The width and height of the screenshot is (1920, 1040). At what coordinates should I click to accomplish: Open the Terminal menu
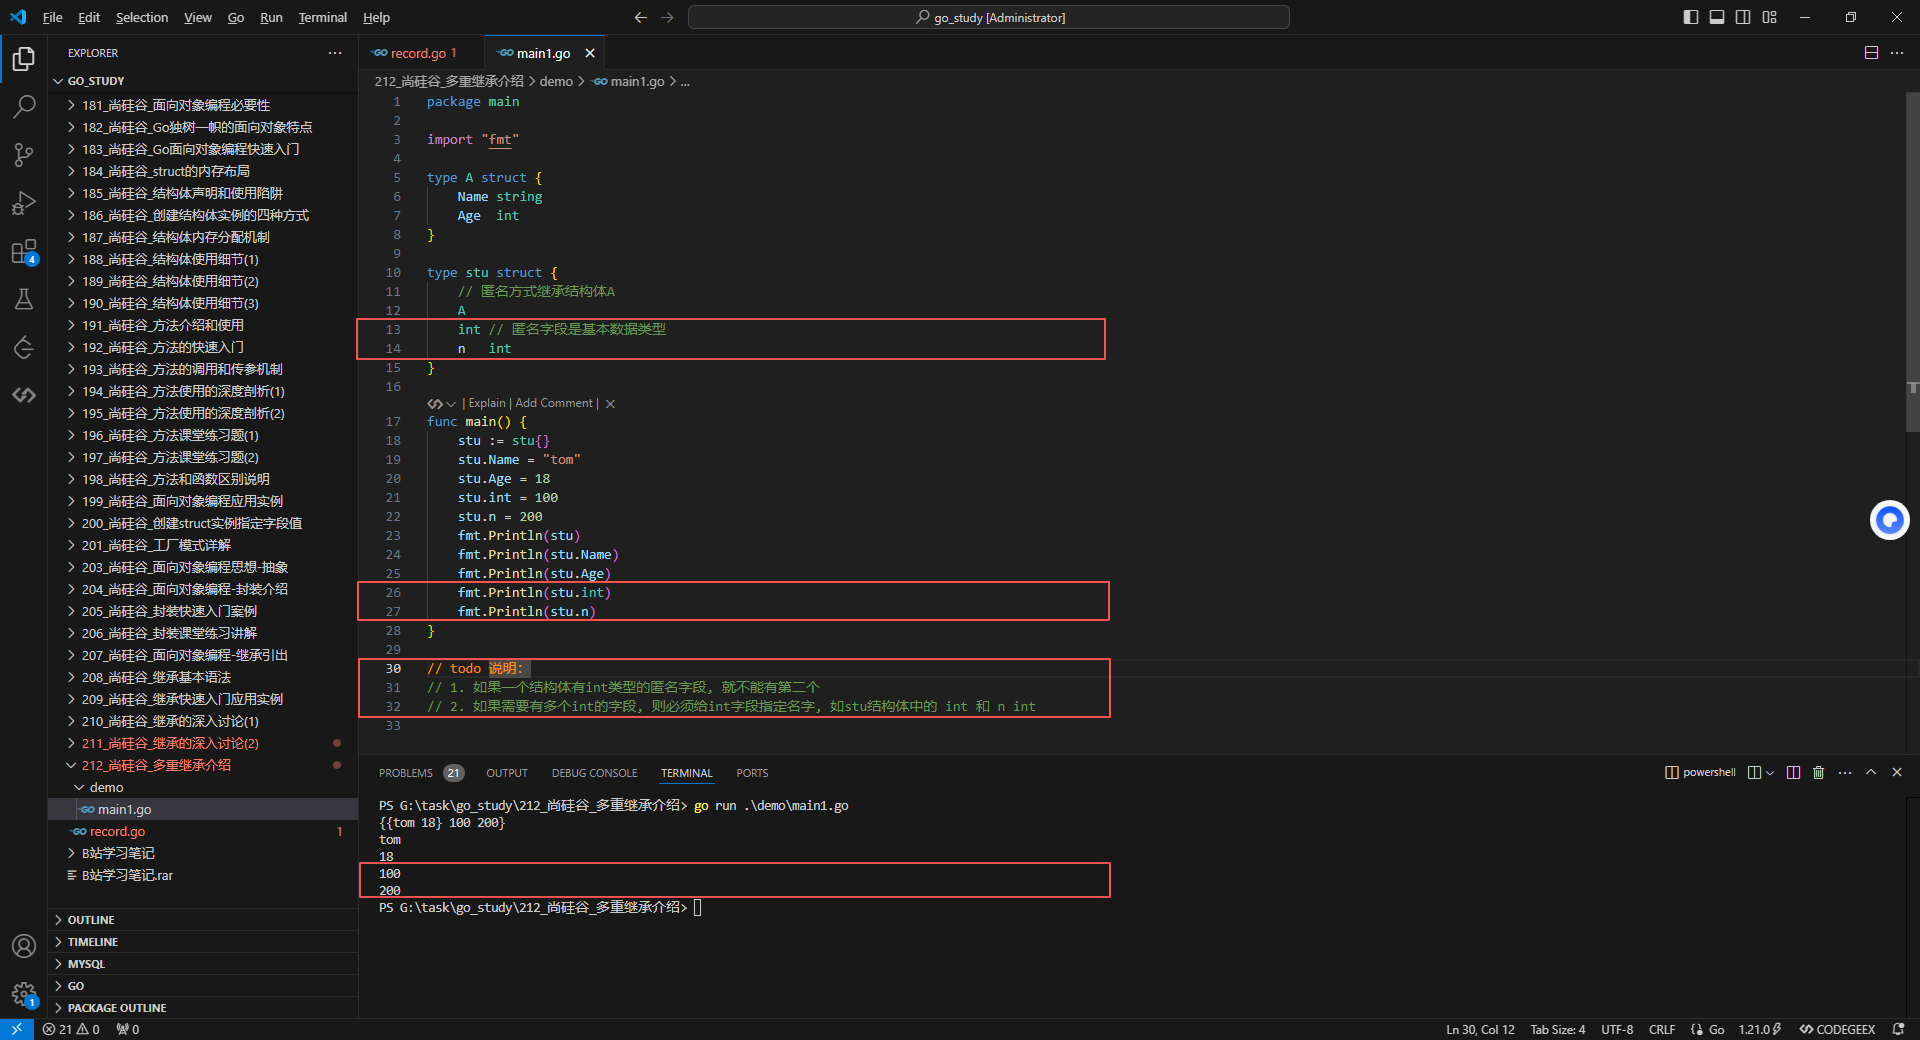[x=322, y=17]
